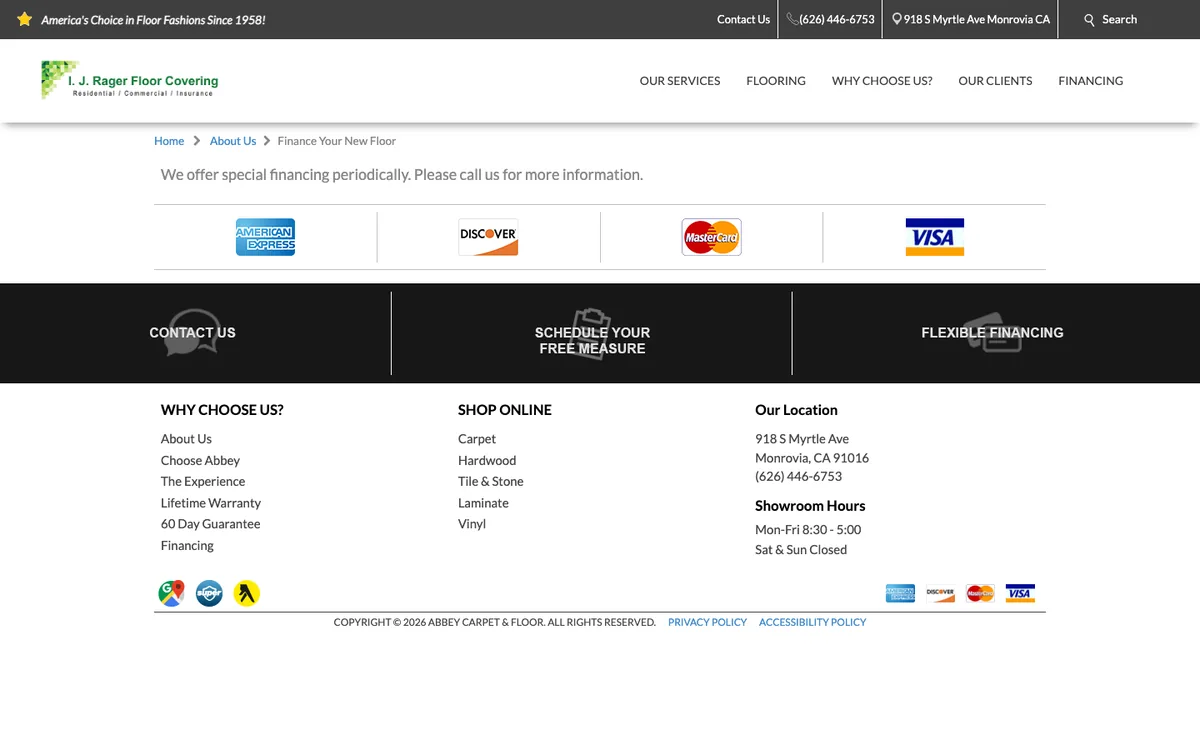The width and height of the screenshot is (1200, 750).
Task: Open the Privacy Policy link
Action: (707, 622)
